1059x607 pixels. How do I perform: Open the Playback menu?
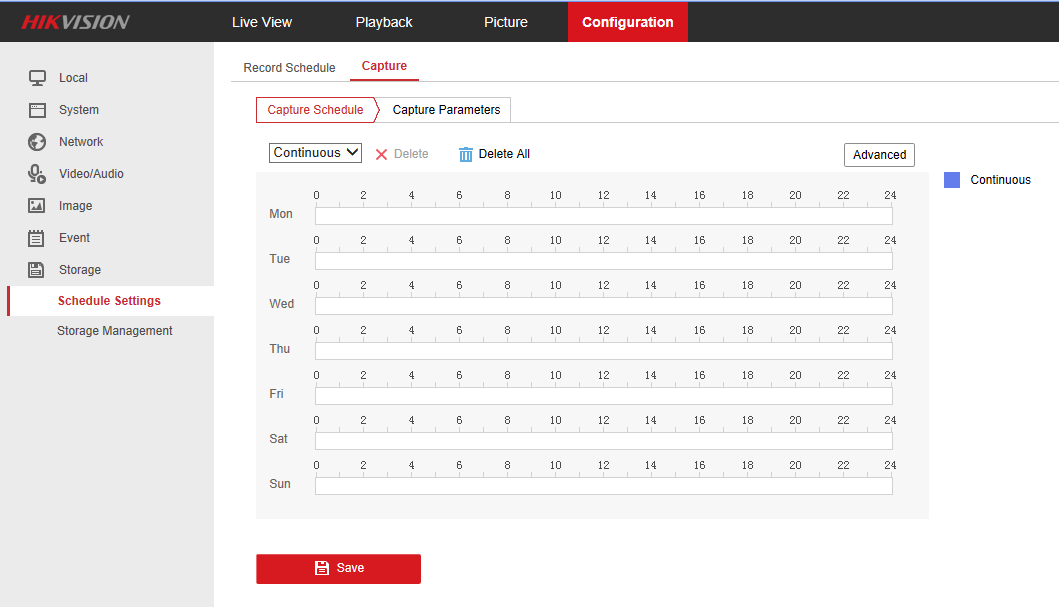384,22
